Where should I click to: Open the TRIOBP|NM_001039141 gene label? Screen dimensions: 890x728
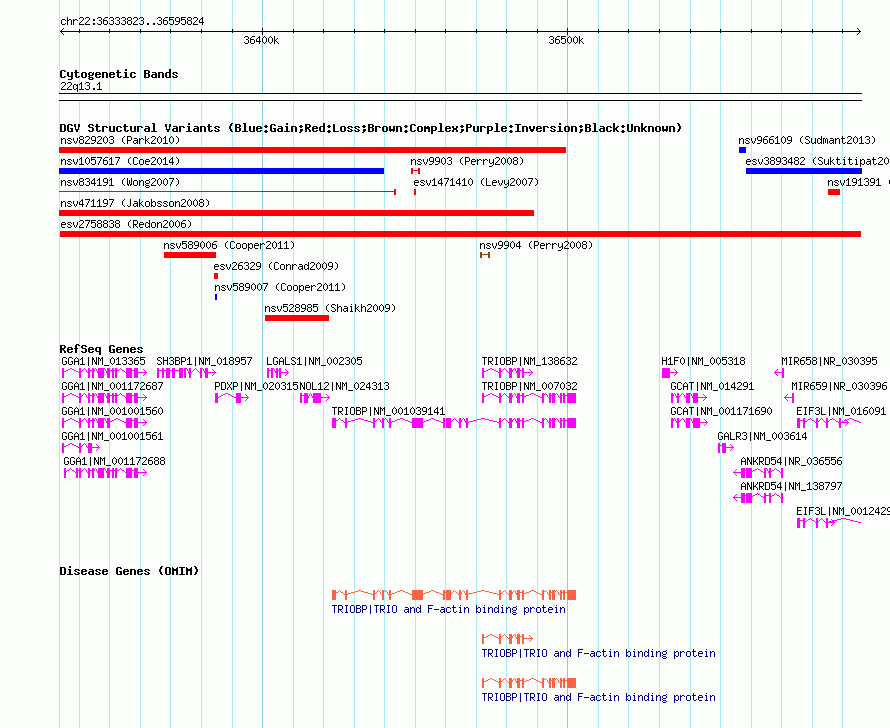coord(388,411)
